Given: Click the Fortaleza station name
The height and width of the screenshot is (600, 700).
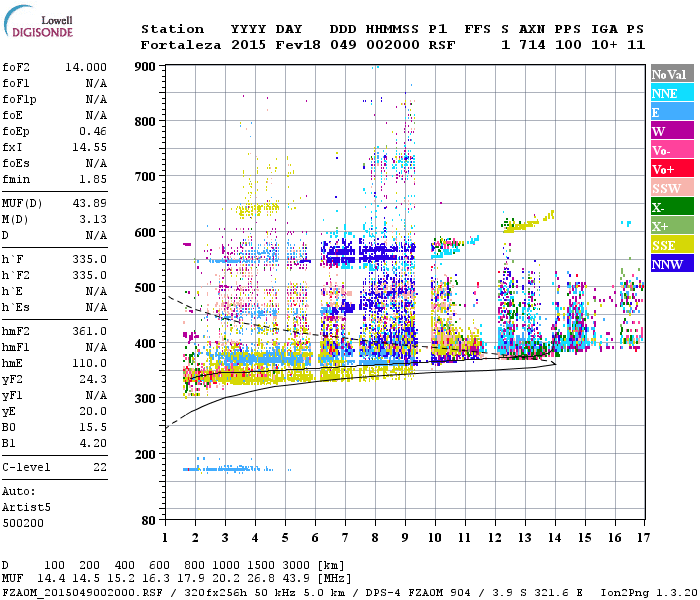Looking at the screenshot, I should pyautogui.click(x=181, y=45).
